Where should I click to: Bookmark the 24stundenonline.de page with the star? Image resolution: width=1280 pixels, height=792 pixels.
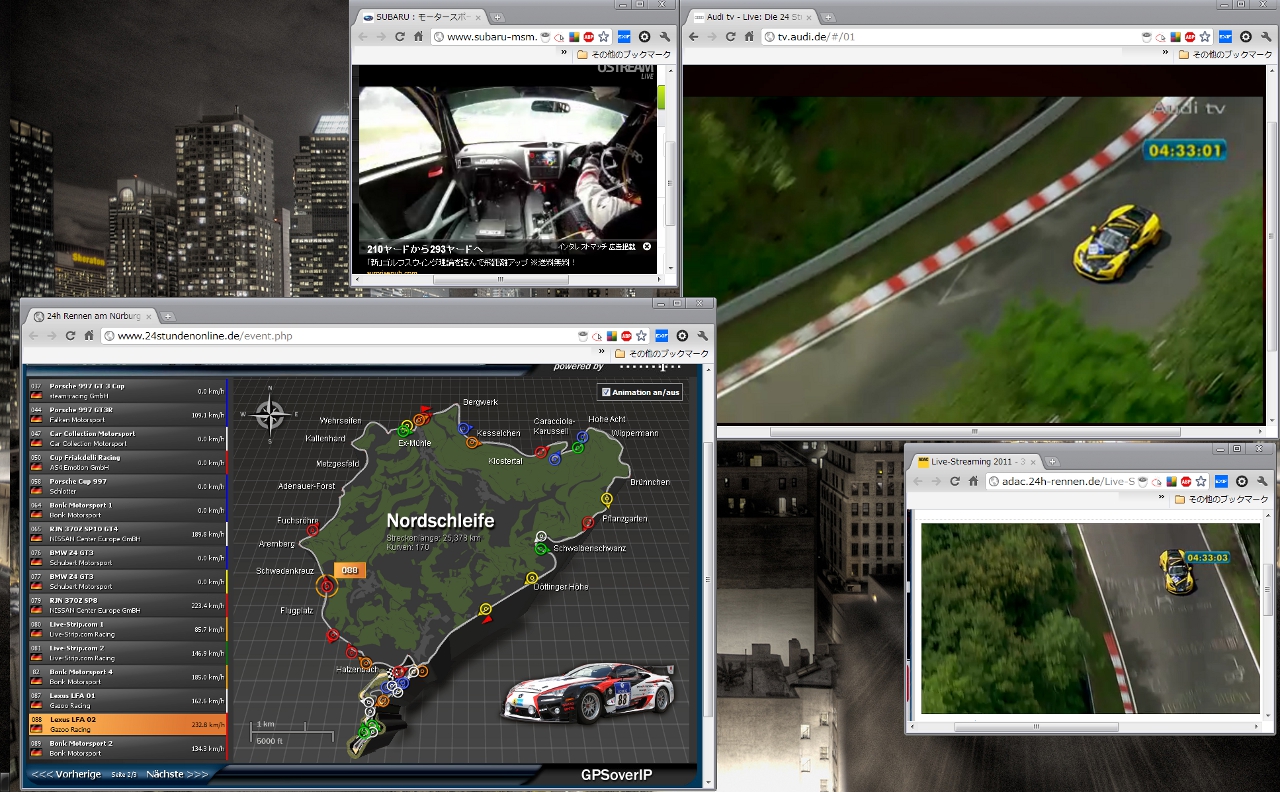pyautogui.click(x=641, y=335)
